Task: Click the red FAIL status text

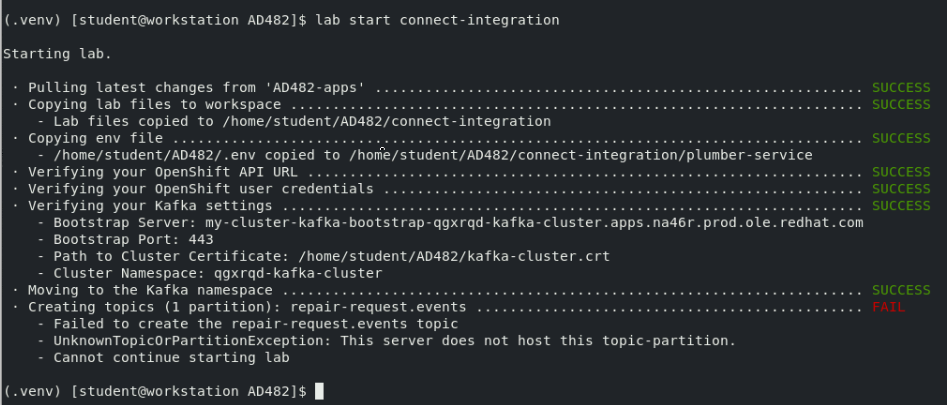Action: pyautogui.click(x=888, y=307)
